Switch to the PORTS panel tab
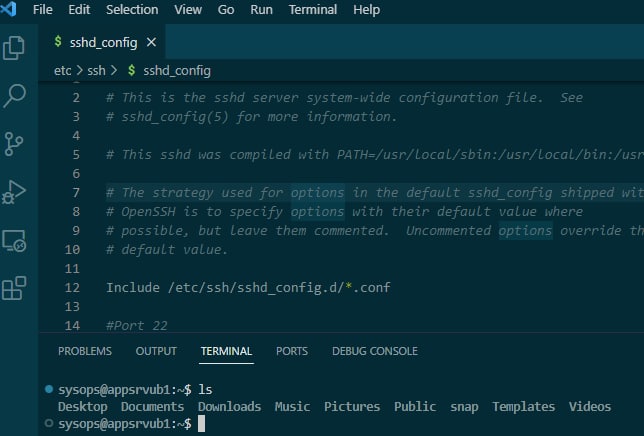The width and height of the screenshot is (644, 436). tap(292, 351)
